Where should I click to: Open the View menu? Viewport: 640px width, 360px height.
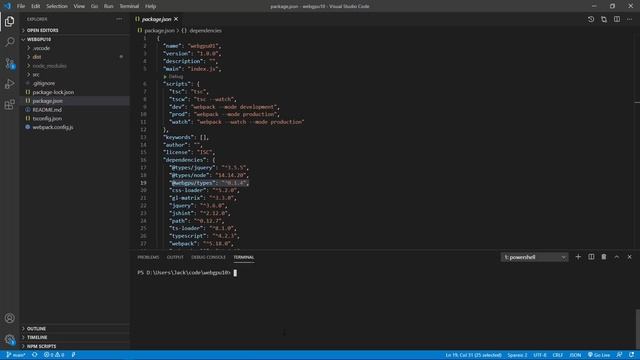(79, 6)
